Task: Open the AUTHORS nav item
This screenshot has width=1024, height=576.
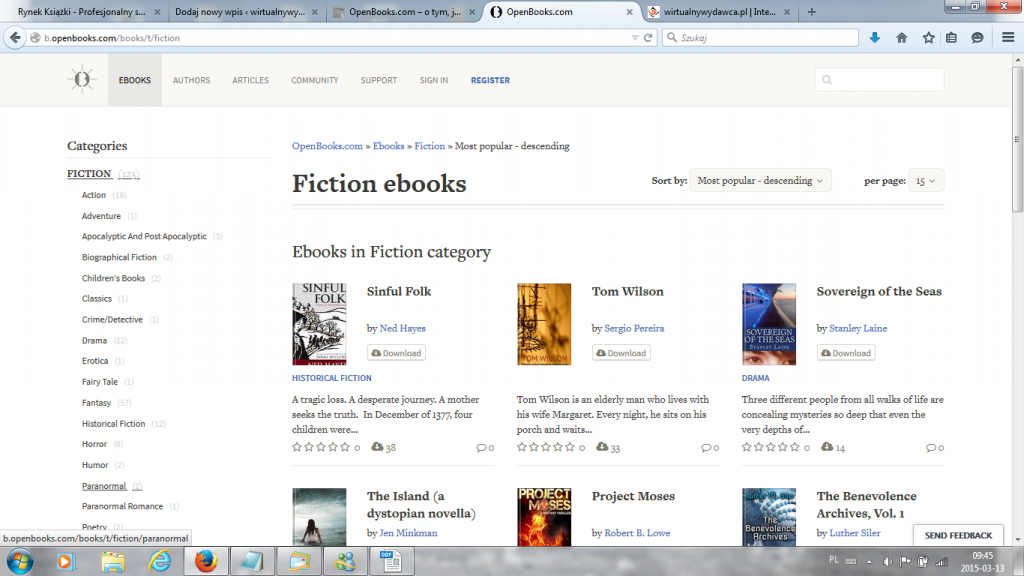Action: pyautogui.click(x=191, y=80)
